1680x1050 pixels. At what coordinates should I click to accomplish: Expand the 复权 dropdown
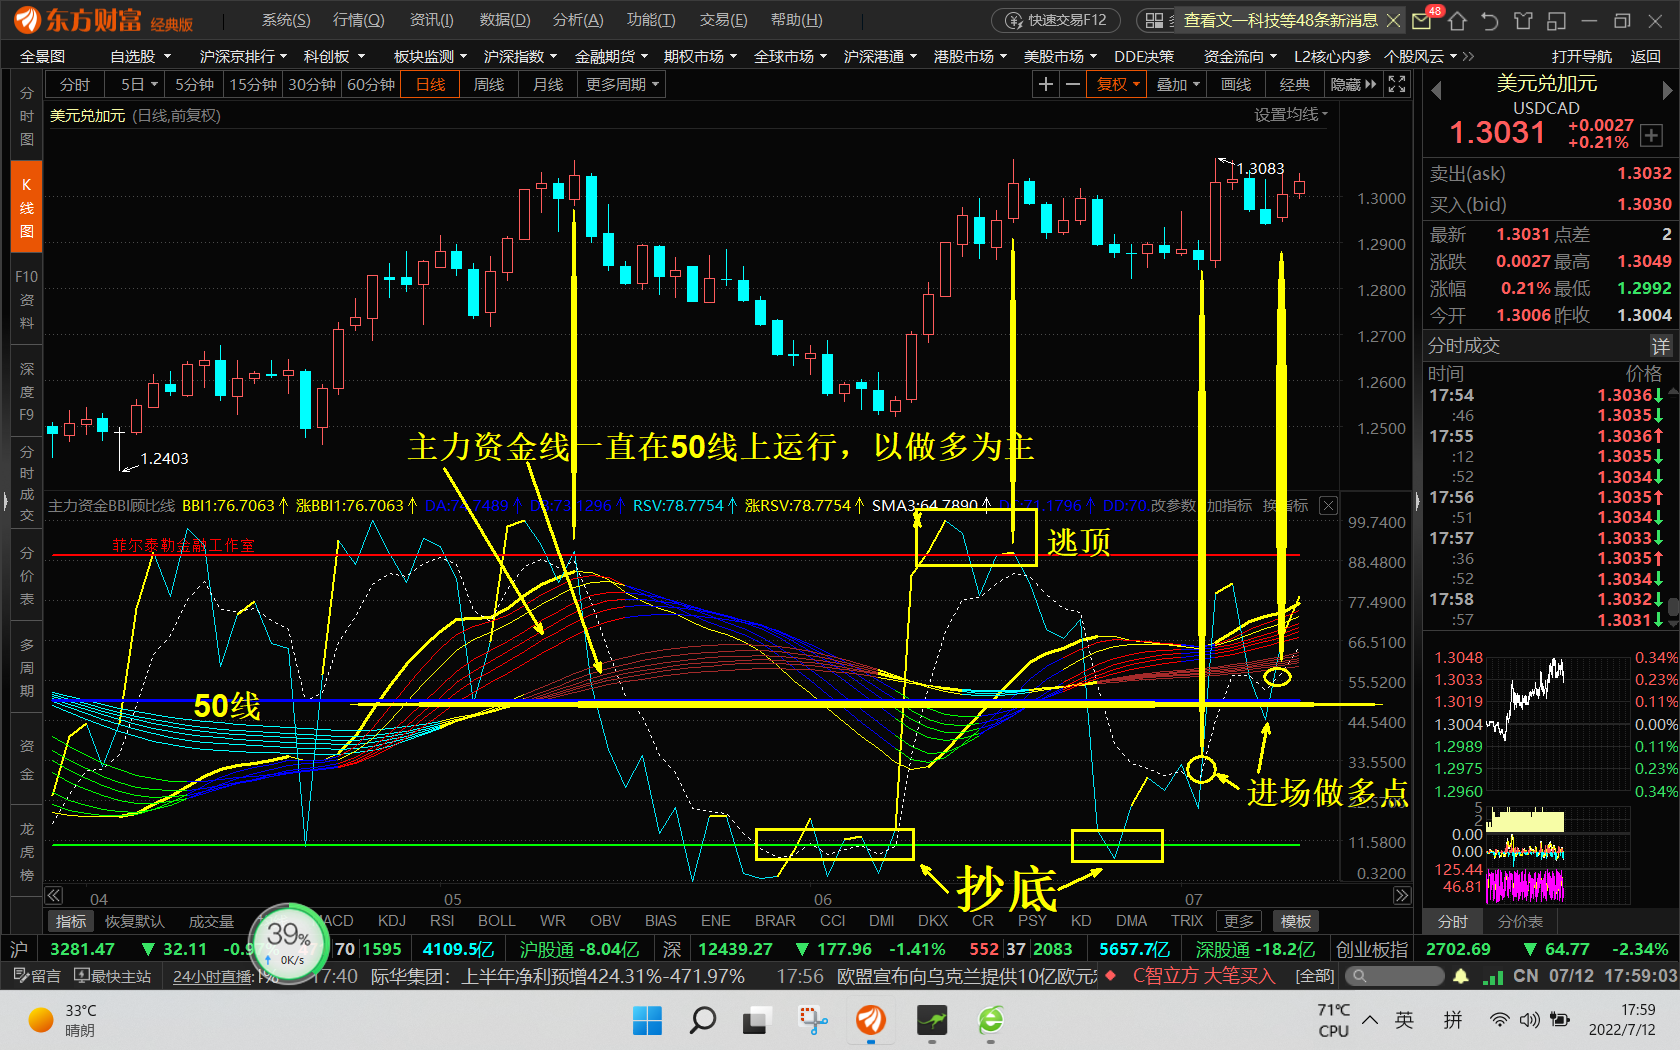click(1118, 85)
